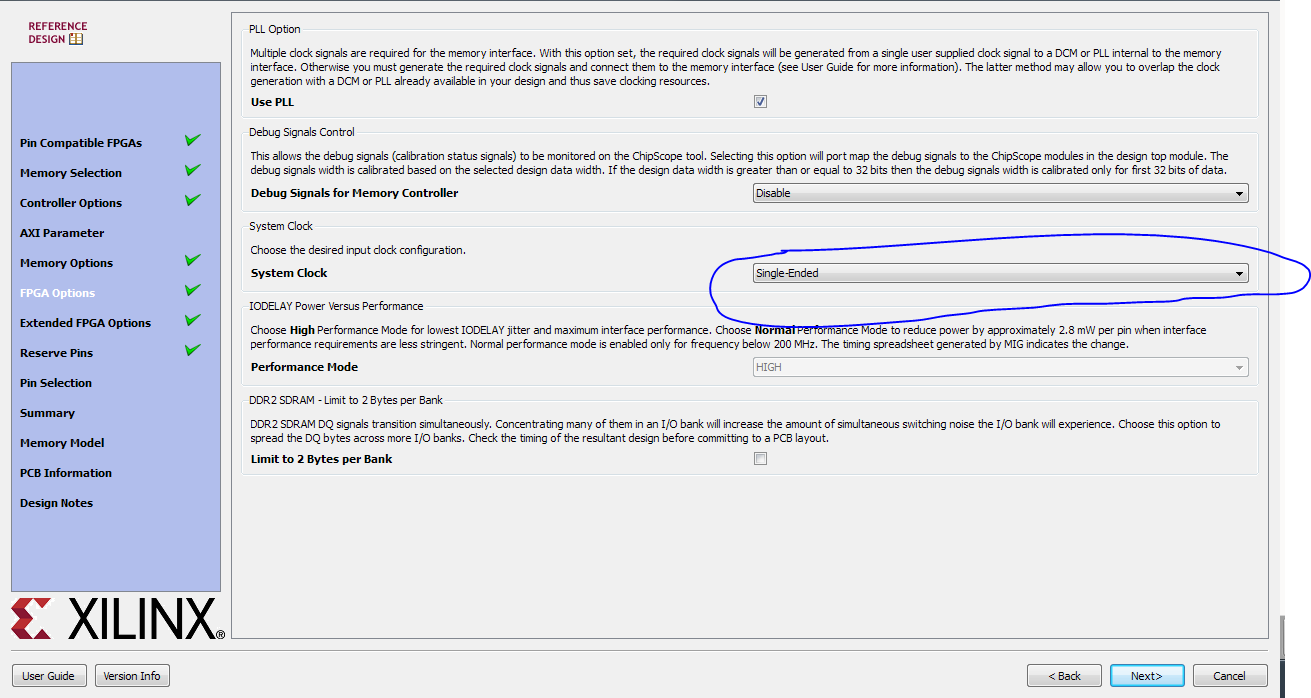Click the 'PLL Option' section heading

click(275, 29)
